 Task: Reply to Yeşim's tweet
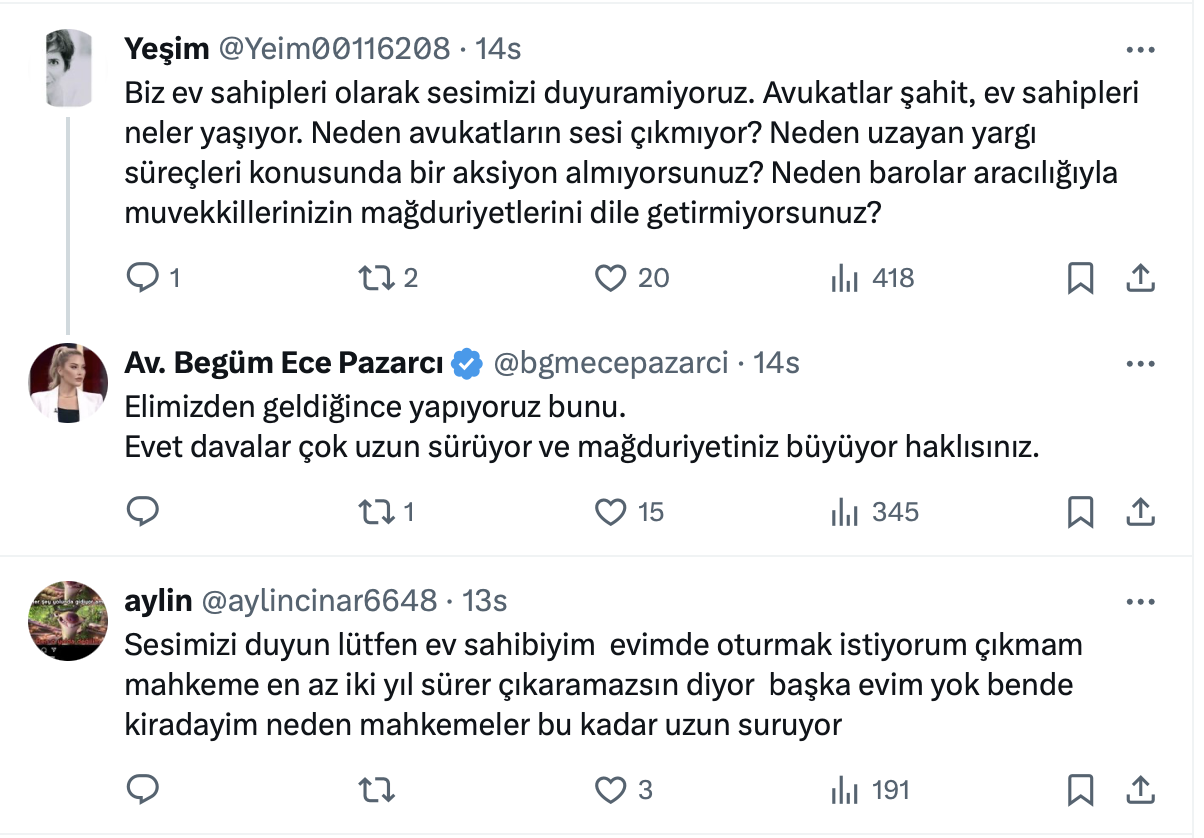coord(143,277)
